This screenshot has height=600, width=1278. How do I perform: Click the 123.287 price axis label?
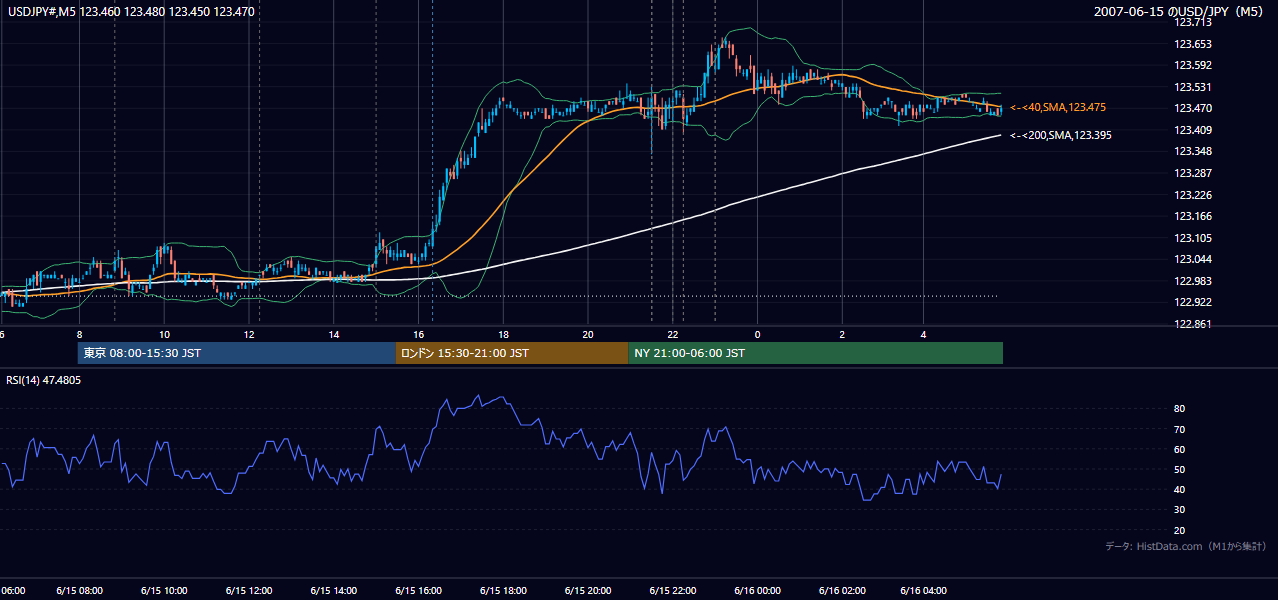(1194, 173)
